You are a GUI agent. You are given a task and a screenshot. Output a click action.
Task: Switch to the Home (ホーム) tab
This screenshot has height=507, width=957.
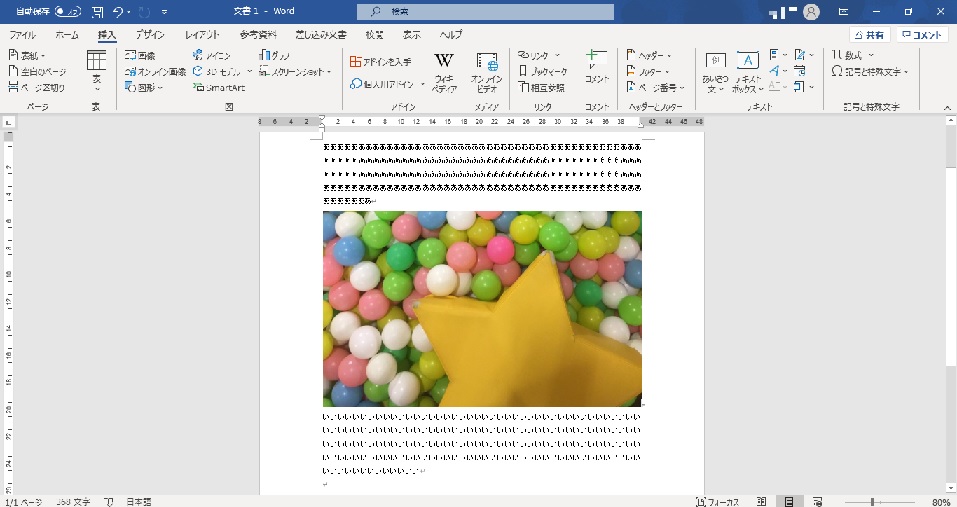coord(67,34)
